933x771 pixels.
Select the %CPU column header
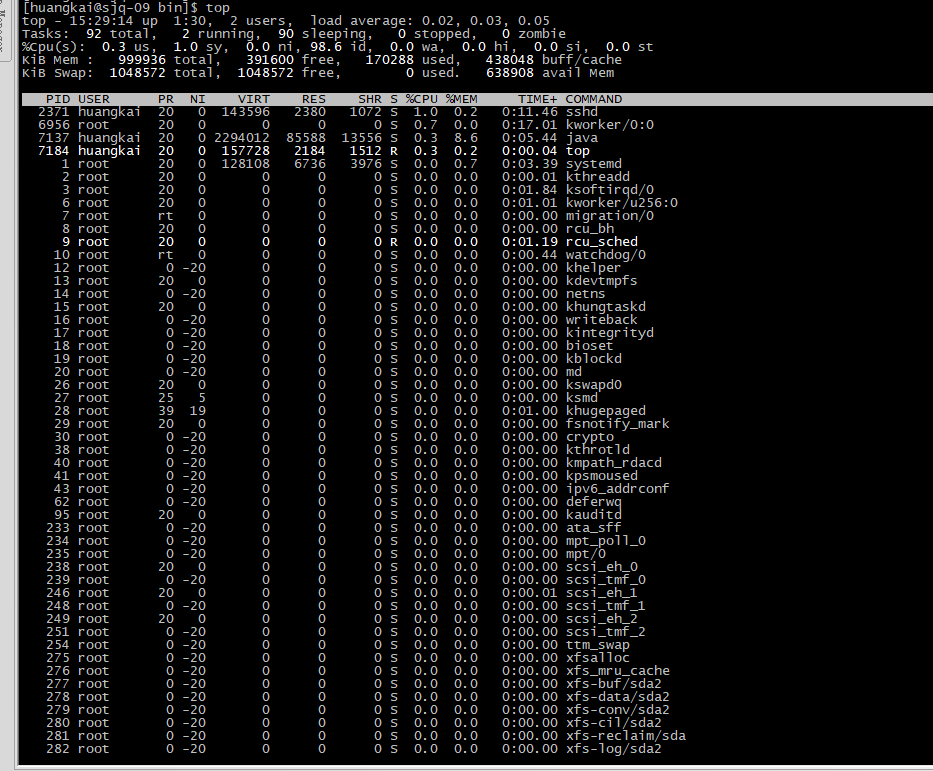point(422,99)
